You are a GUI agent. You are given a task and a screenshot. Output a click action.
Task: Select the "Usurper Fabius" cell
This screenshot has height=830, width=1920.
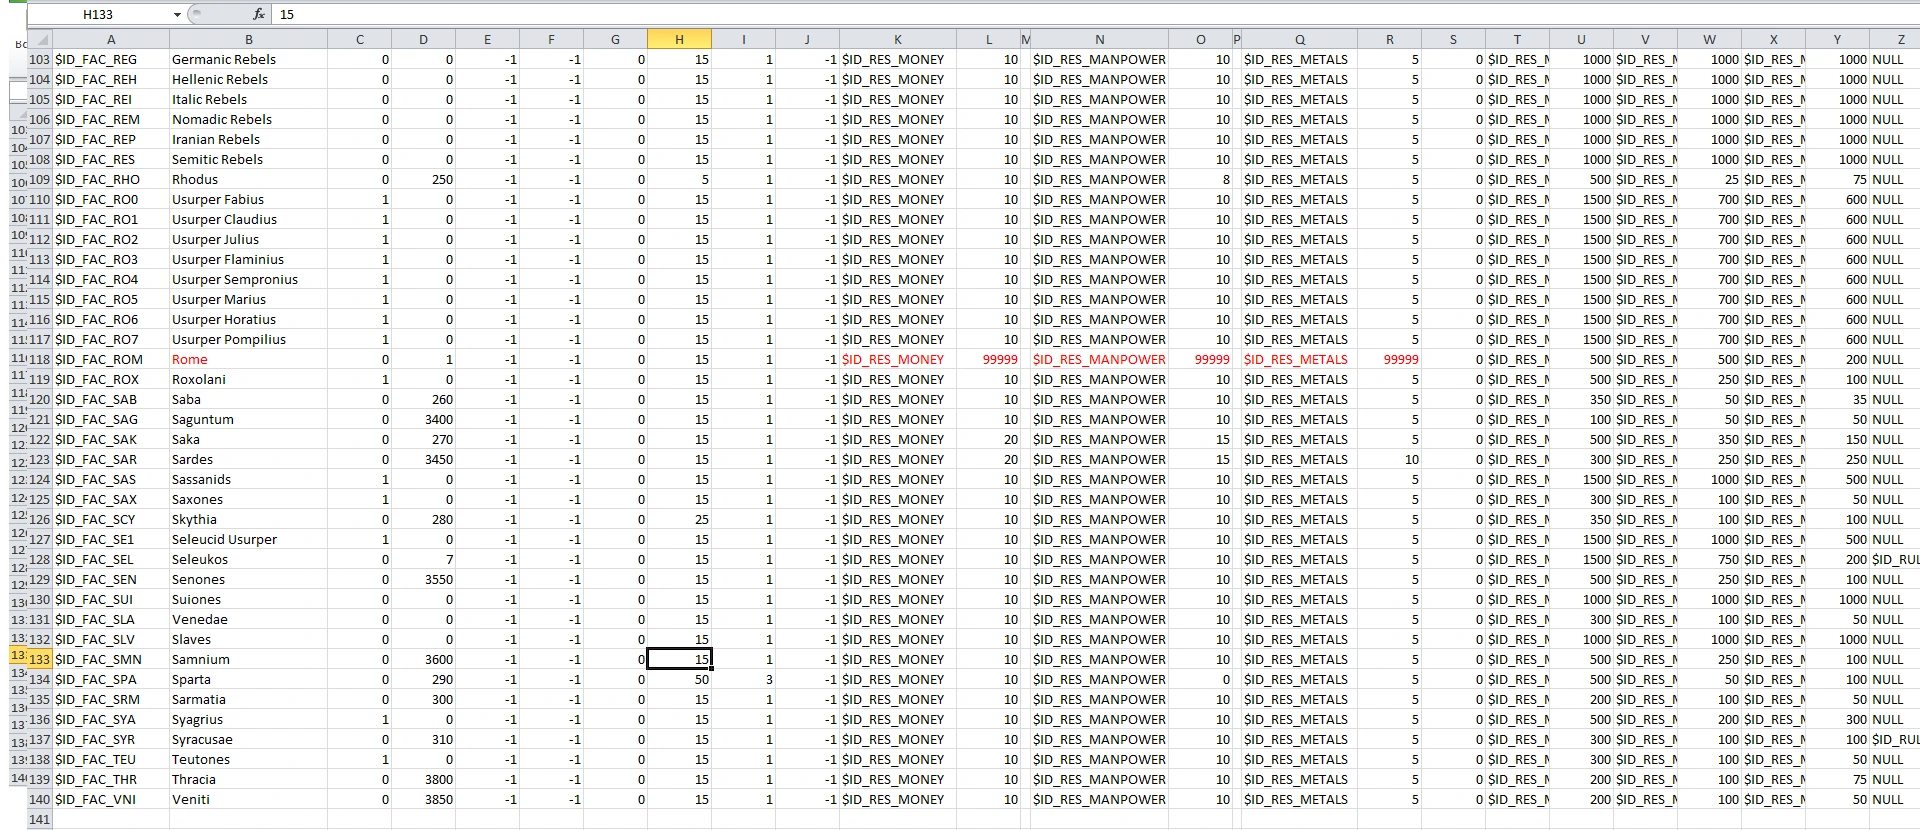[x=249, y=199]
